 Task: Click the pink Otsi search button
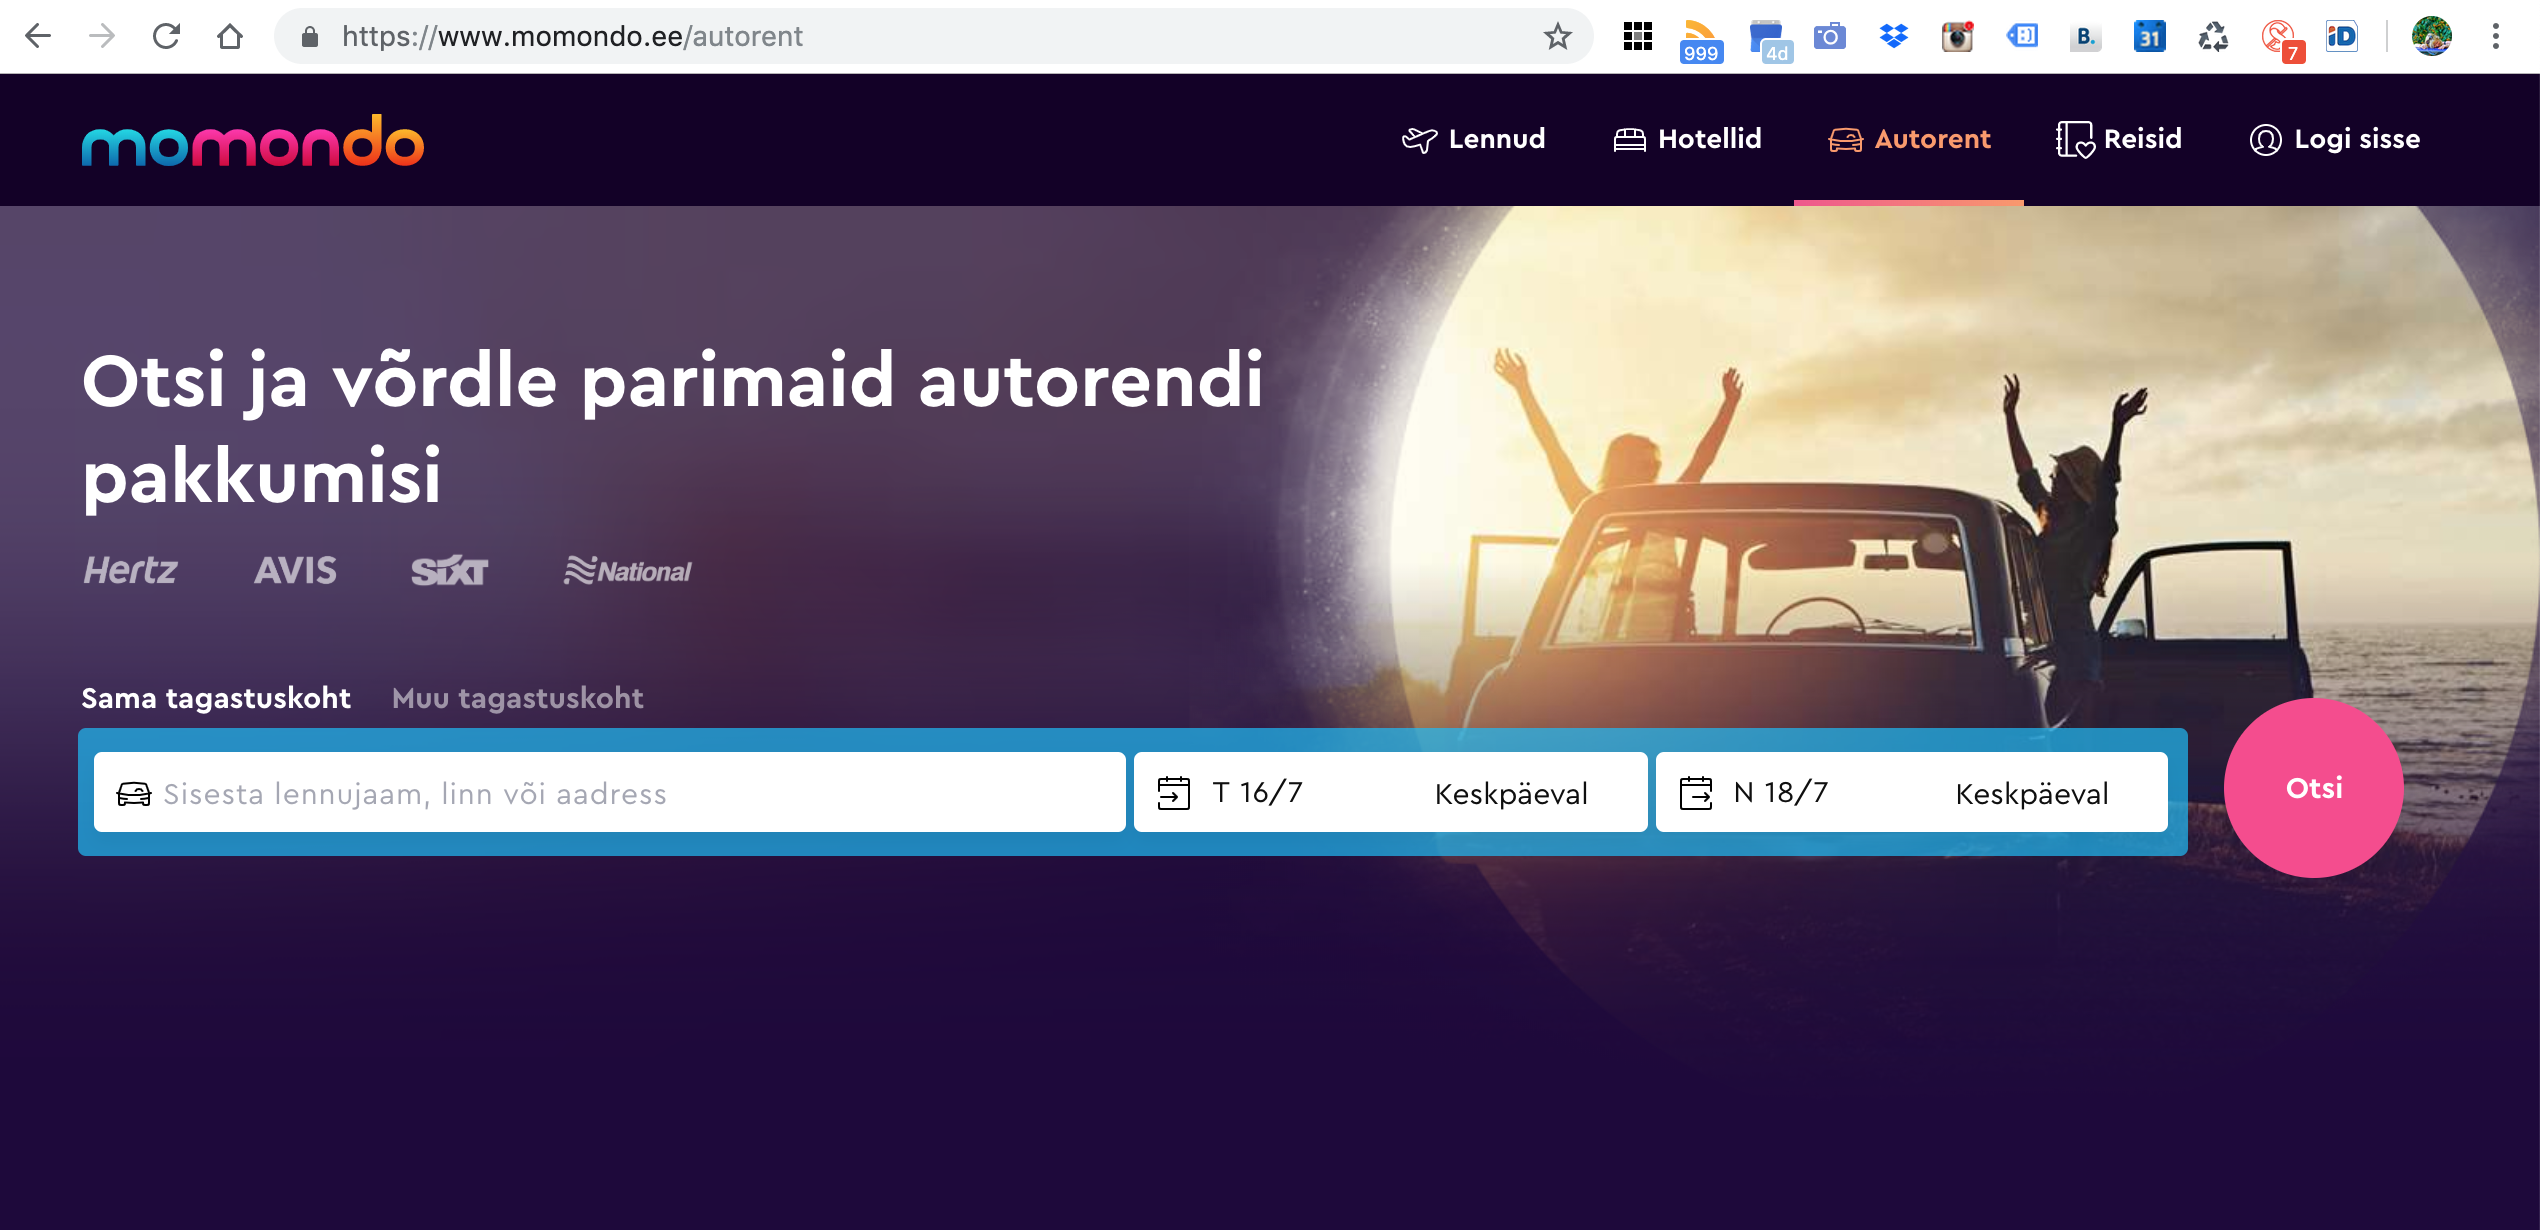coord(2314,788)
